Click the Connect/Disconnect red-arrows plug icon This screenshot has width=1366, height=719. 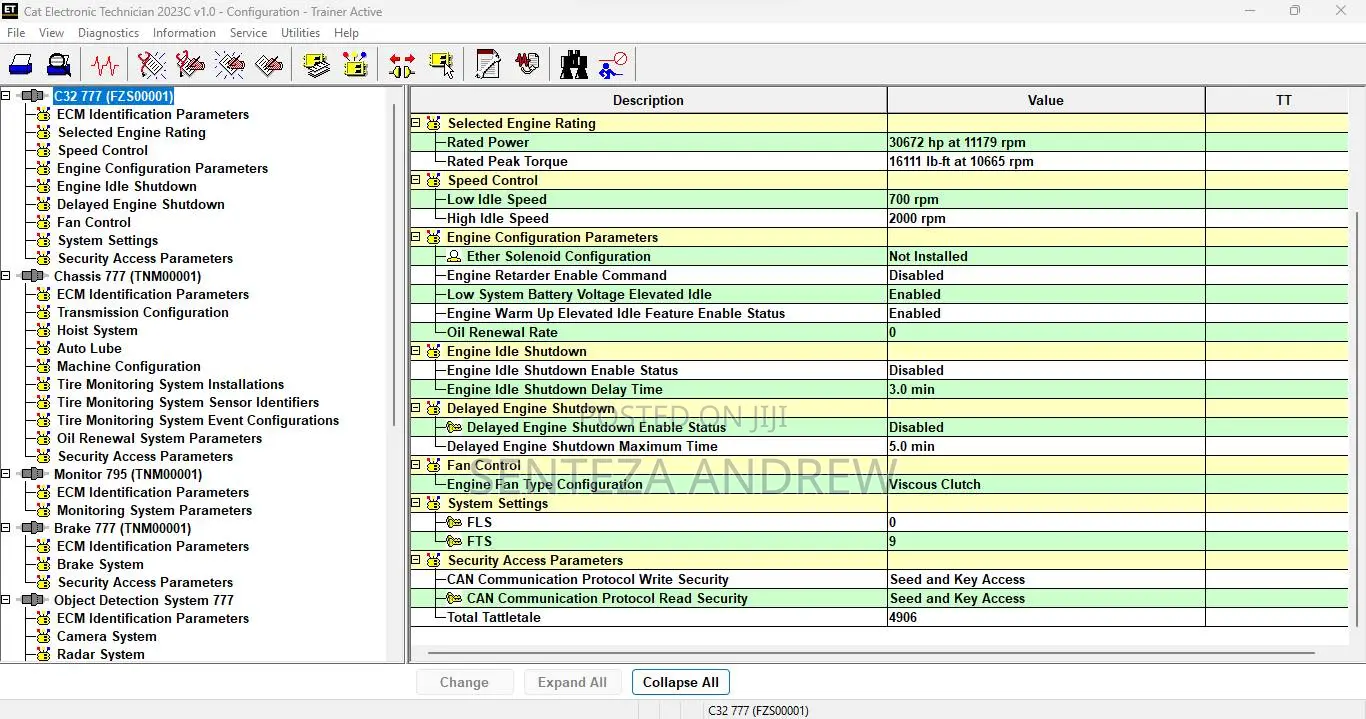click(x=402, y=65)
